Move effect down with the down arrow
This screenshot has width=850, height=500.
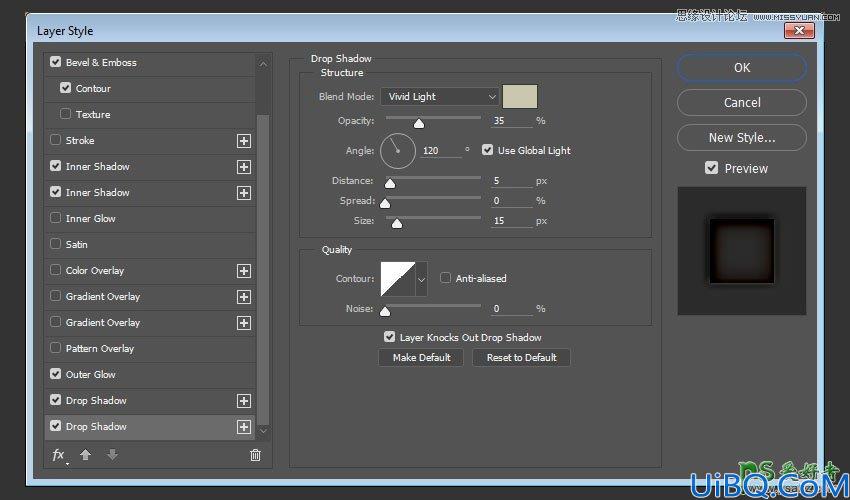(112, 455)
